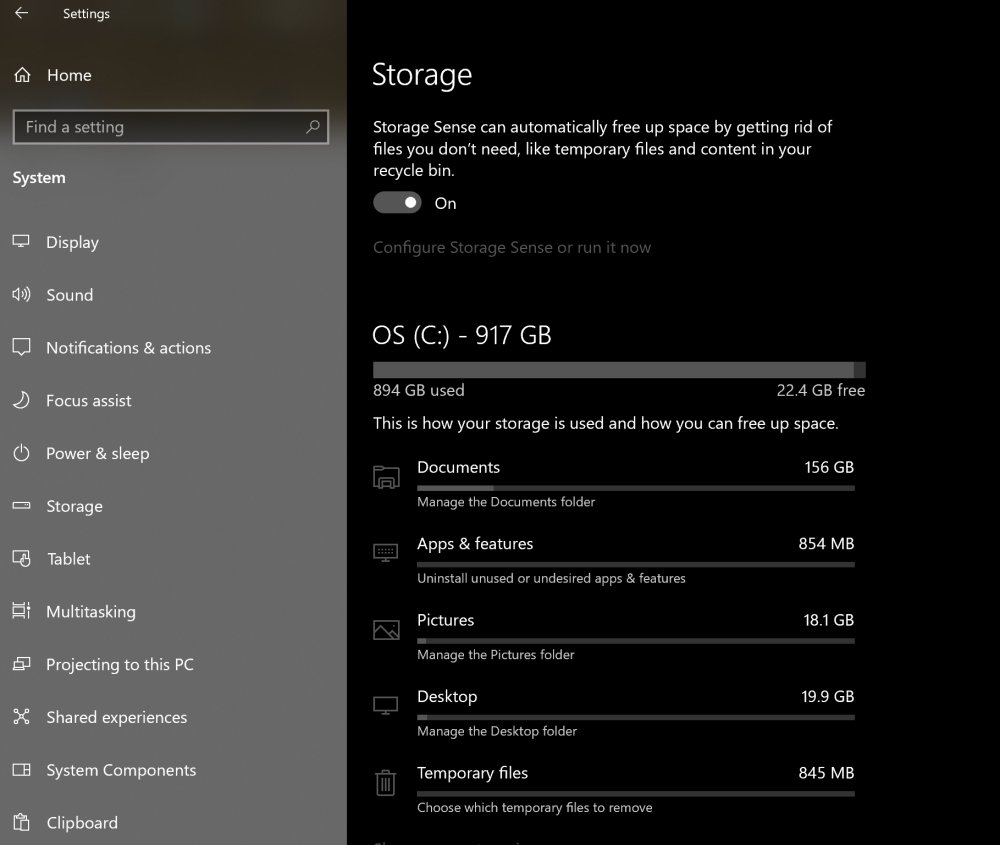
Task: Go to Multitasking settings
Action: (90, 612)
